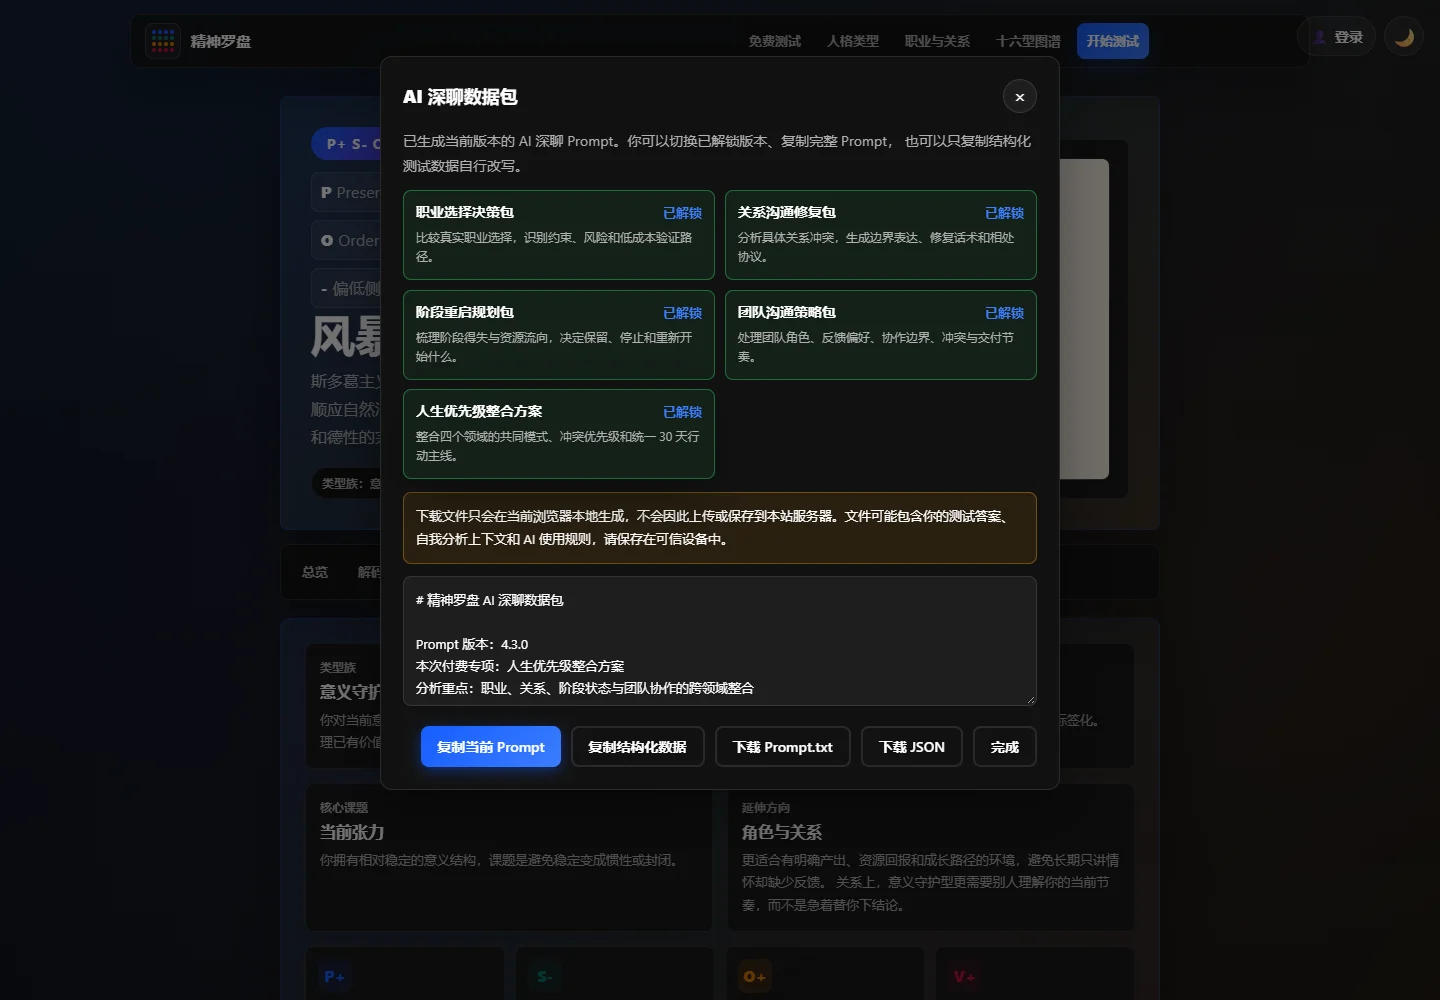The height and width of the screenshot is (1000, 1440).
Task: Click the 当前张力 heading
Action: [352, 832]
